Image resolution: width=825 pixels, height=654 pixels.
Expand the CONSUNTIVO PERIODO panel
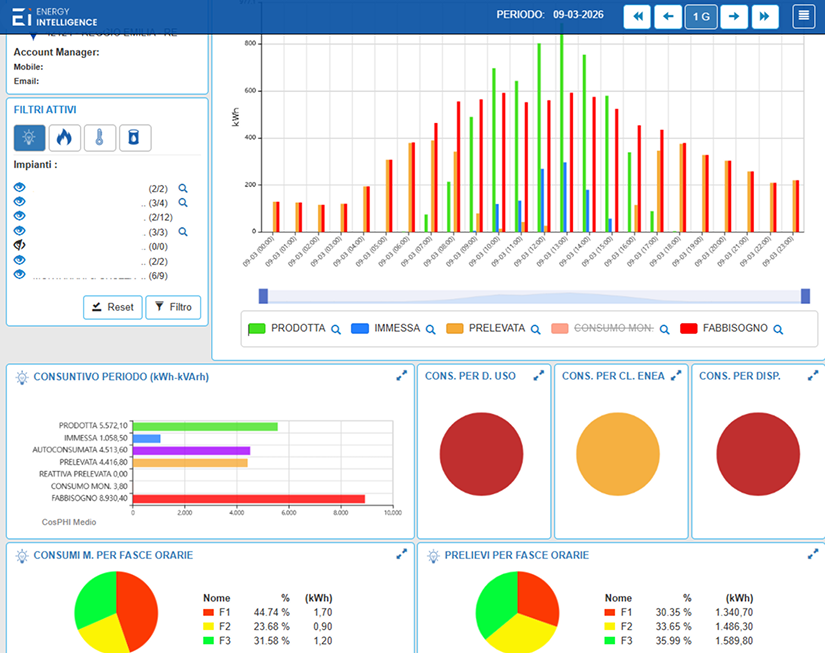pos(402,375)
